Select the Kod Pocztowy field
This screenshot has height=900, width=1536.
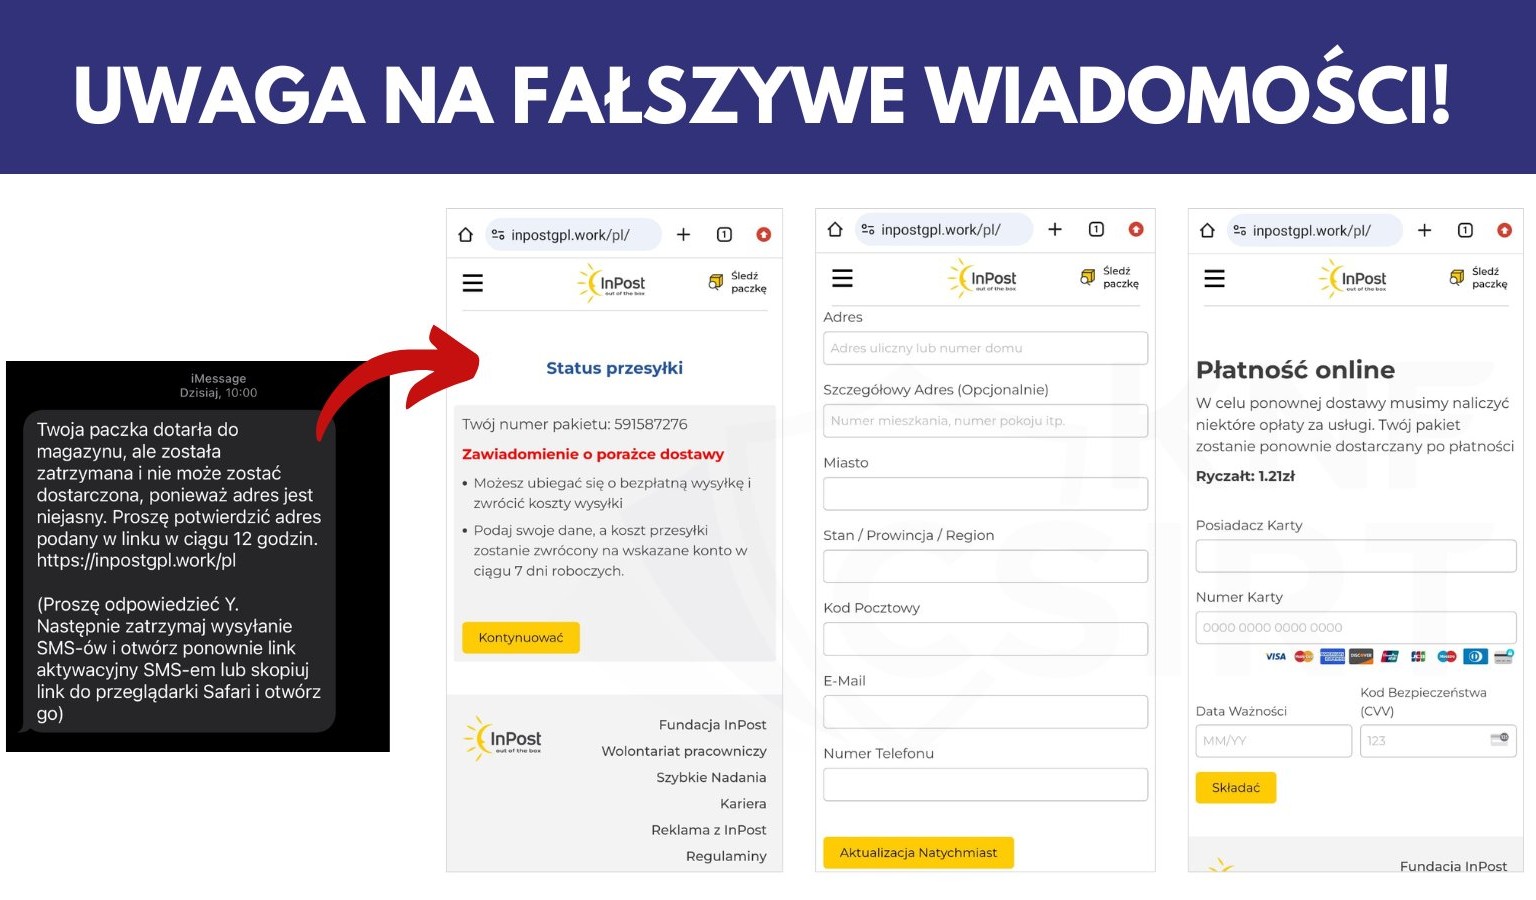985,639
